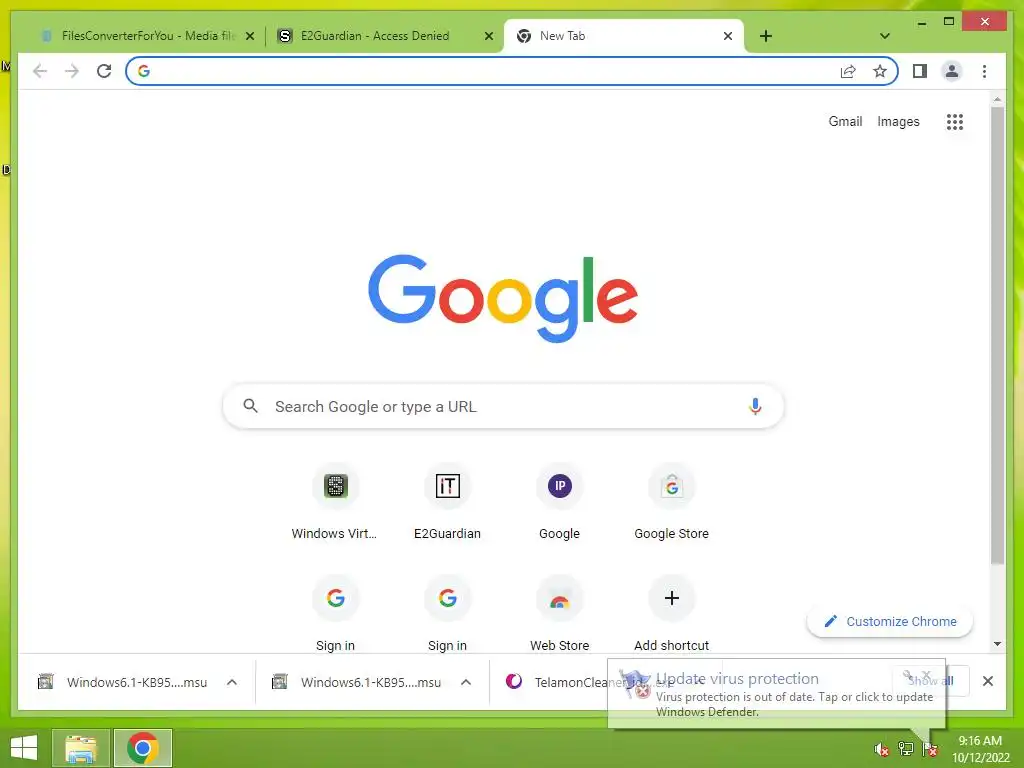Image resolution: width=1024 pixels, height=768 pixels.
Task: Share this page using address bar icon
Action: 848,71
